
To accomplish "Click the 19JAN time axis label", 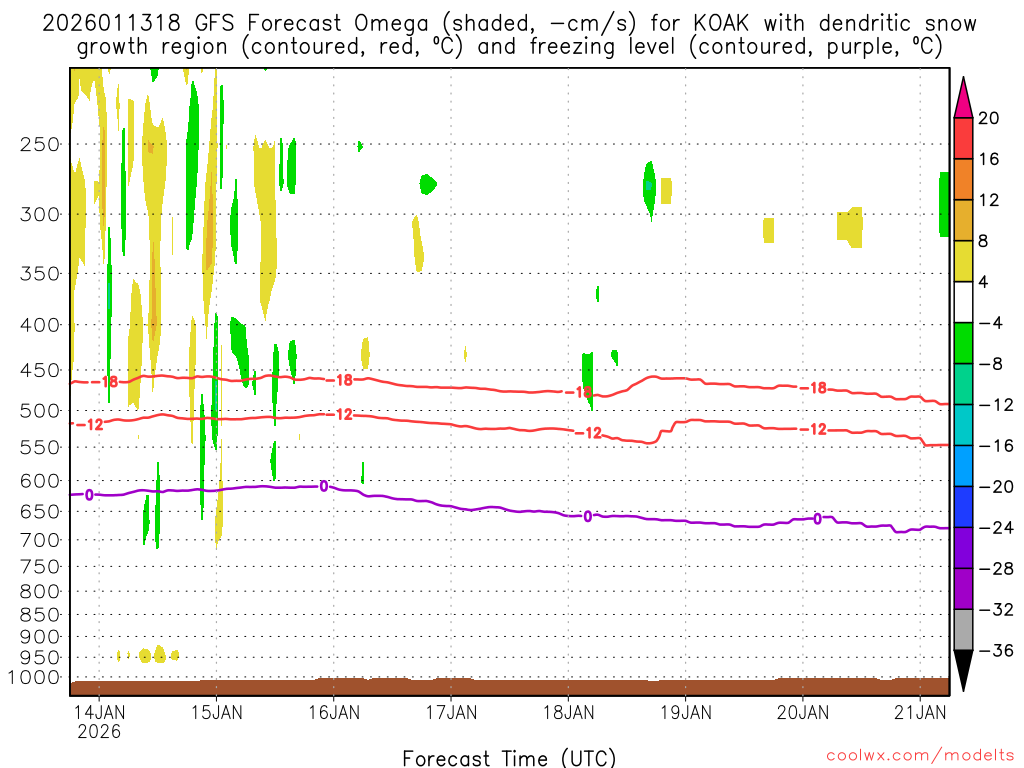I will (686, 712).
